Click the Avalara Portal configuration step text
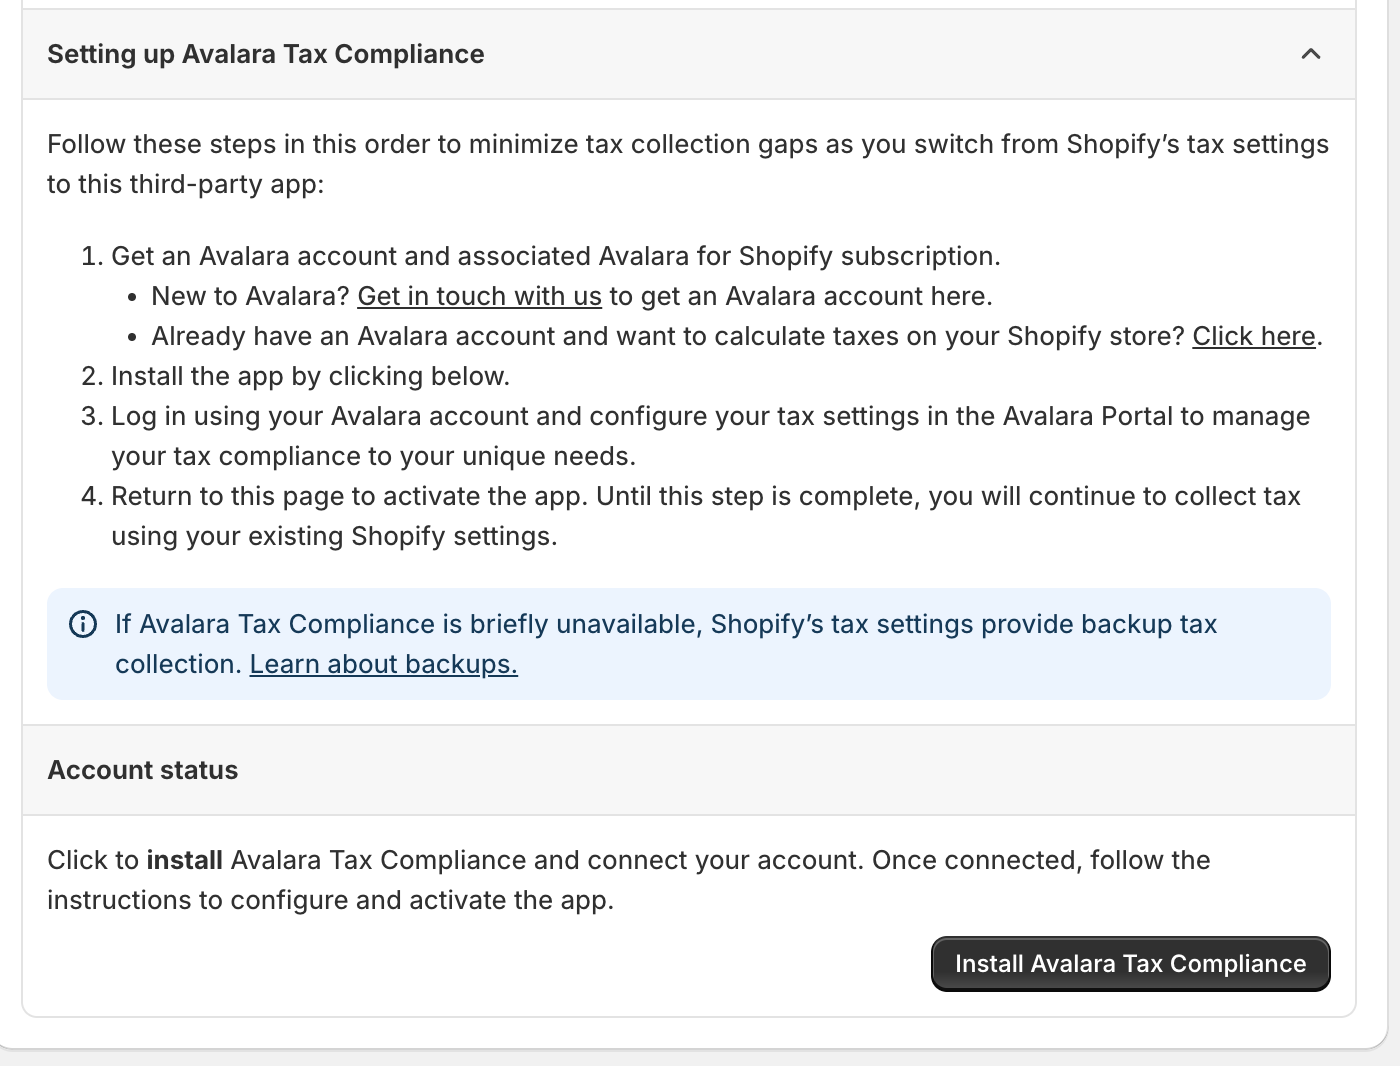Image resolution: width=1400 pixels, height=1066 pixels. (x=710, y=435)
